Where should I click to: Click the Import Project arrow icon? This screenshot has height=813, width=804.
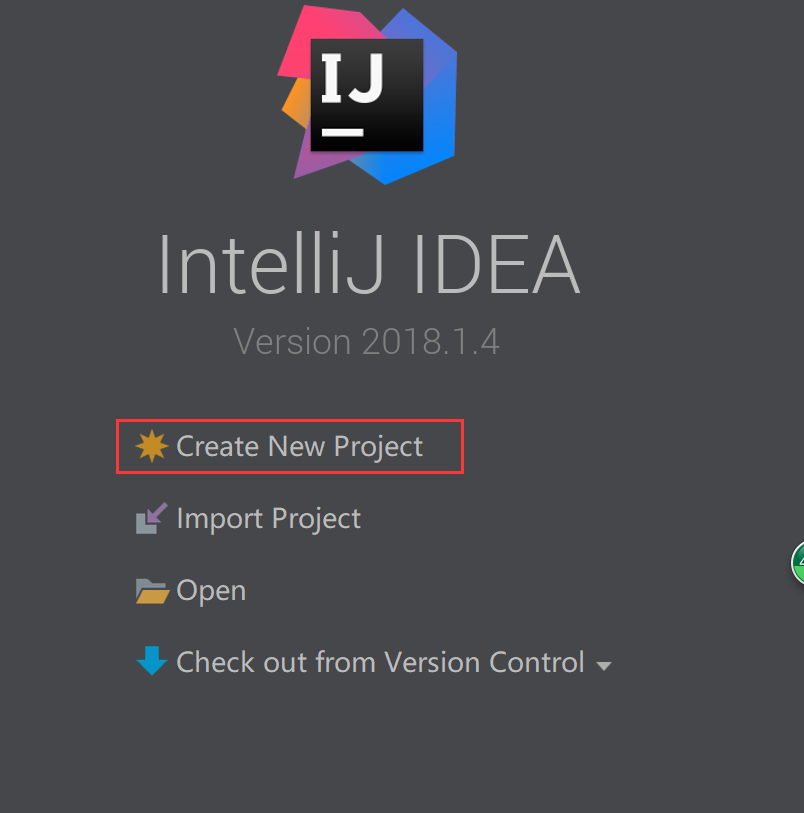pos(151,519)
